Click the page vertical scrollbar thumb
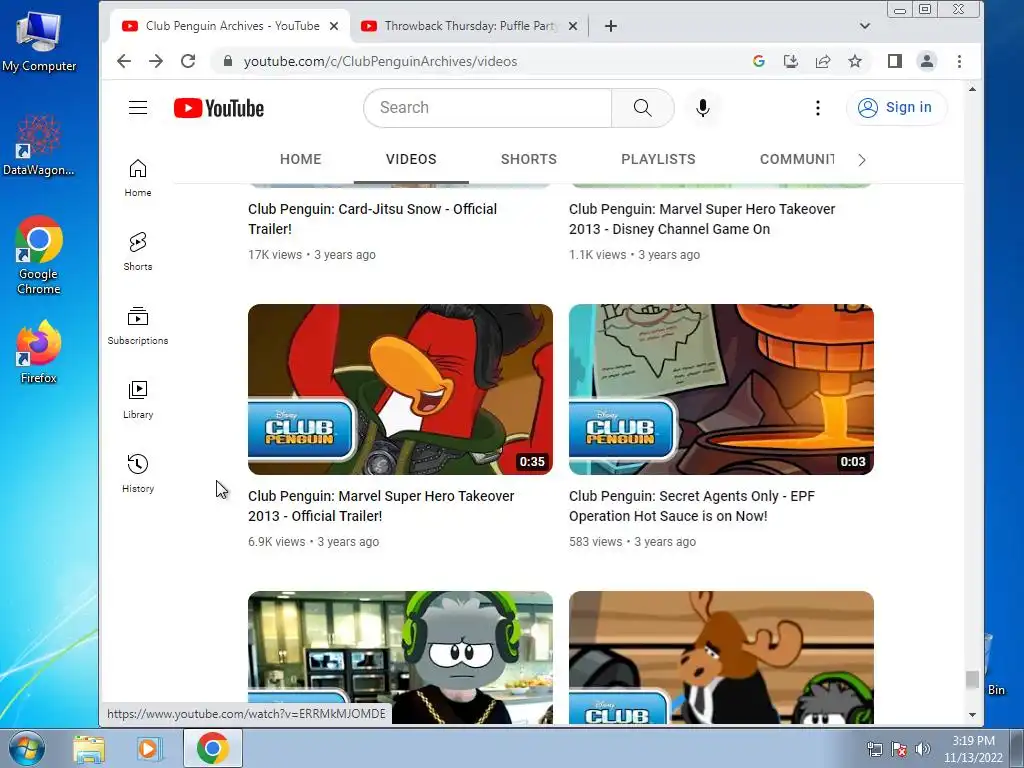 point(972,679)
